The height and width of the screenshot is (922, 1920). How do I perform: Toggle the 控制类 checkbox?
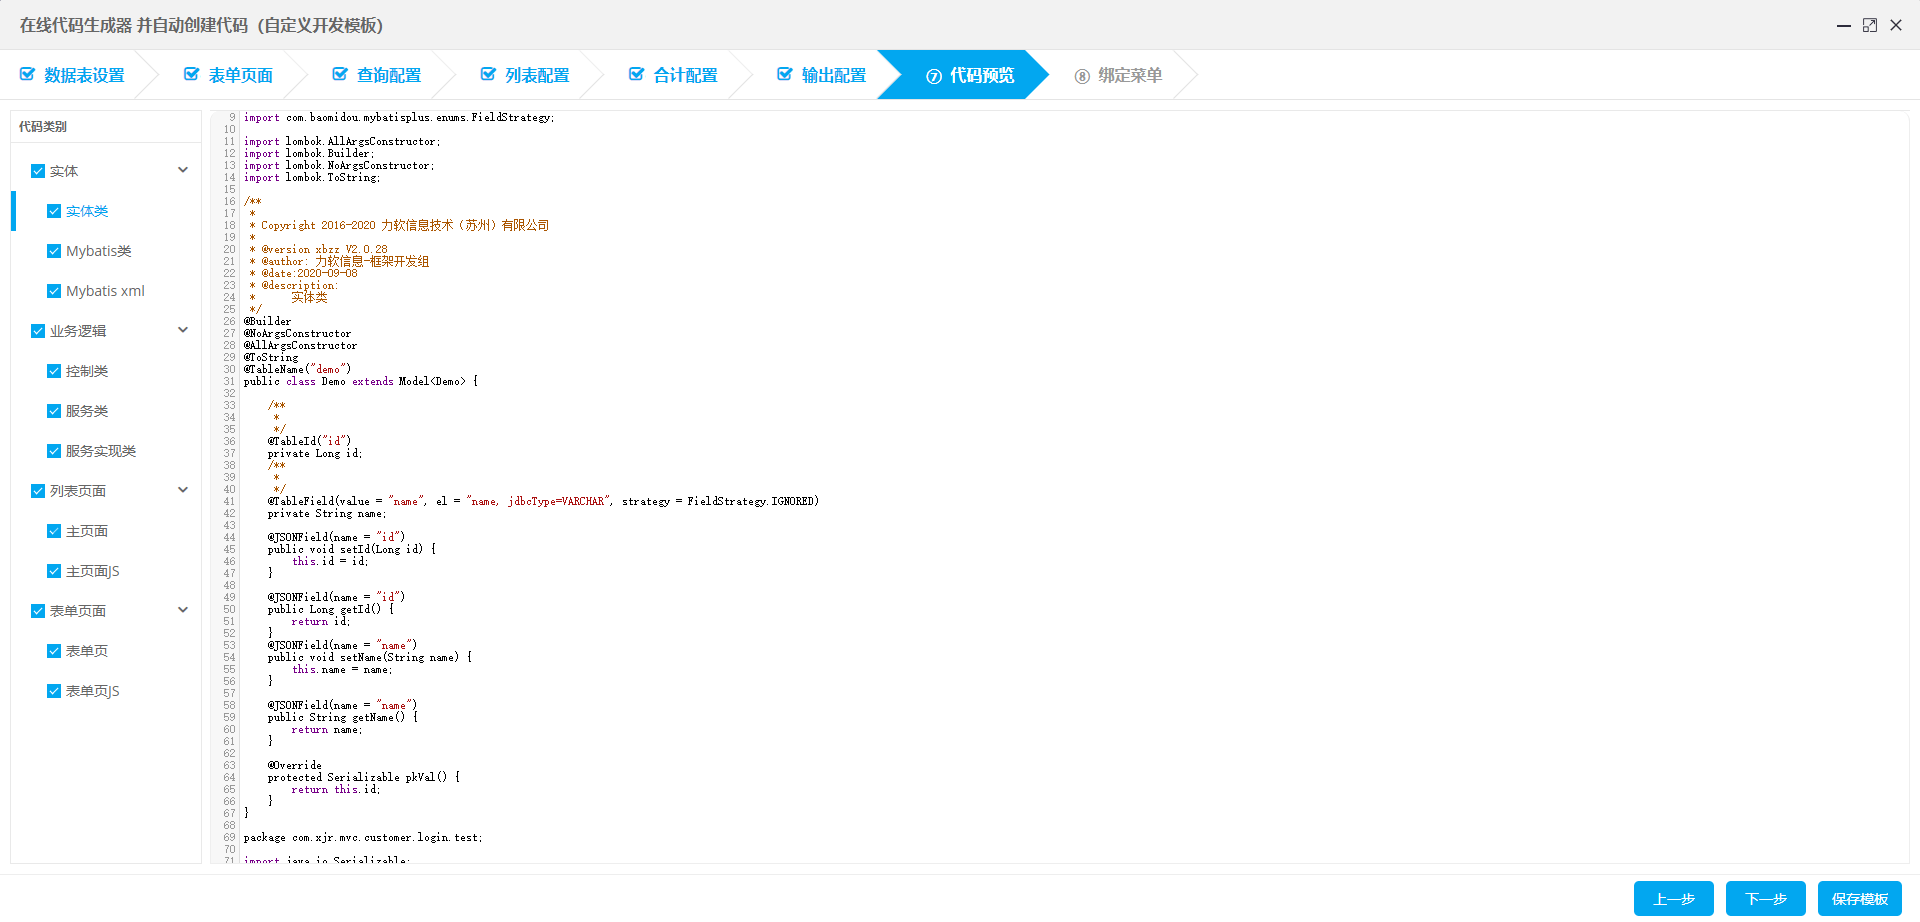click(54, 371)
